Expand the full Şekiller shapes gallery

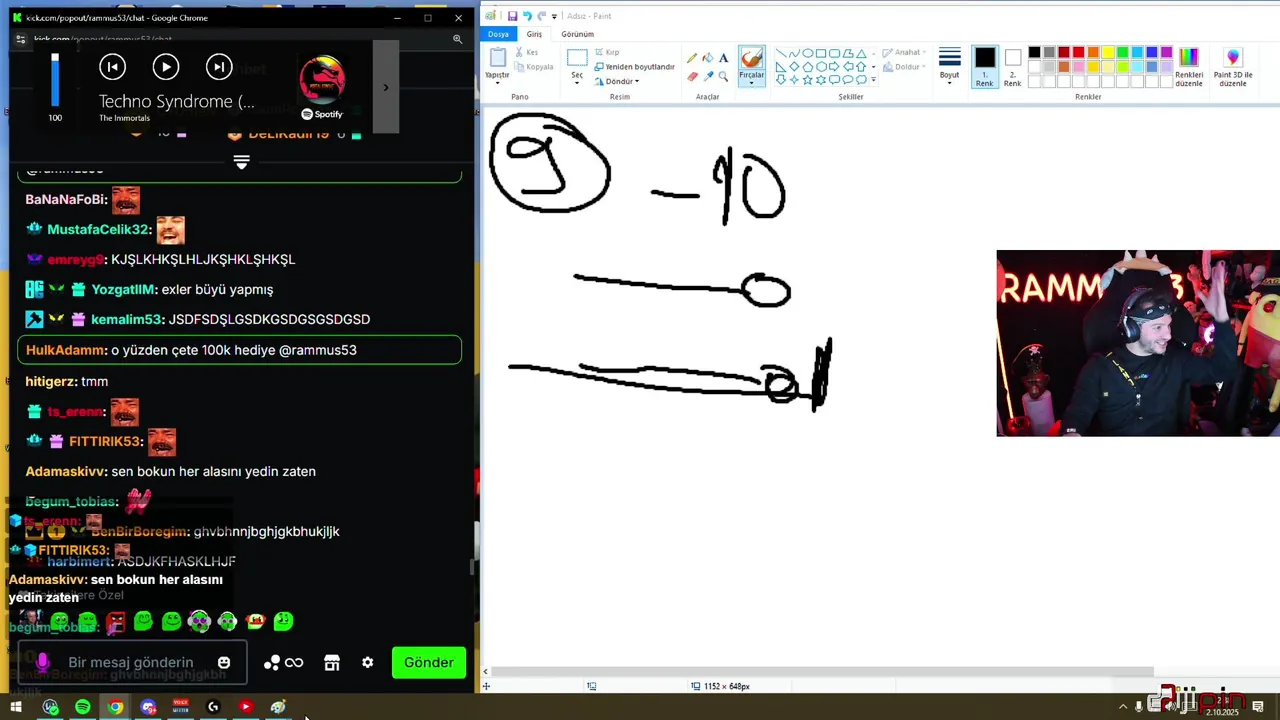[873, 80]
